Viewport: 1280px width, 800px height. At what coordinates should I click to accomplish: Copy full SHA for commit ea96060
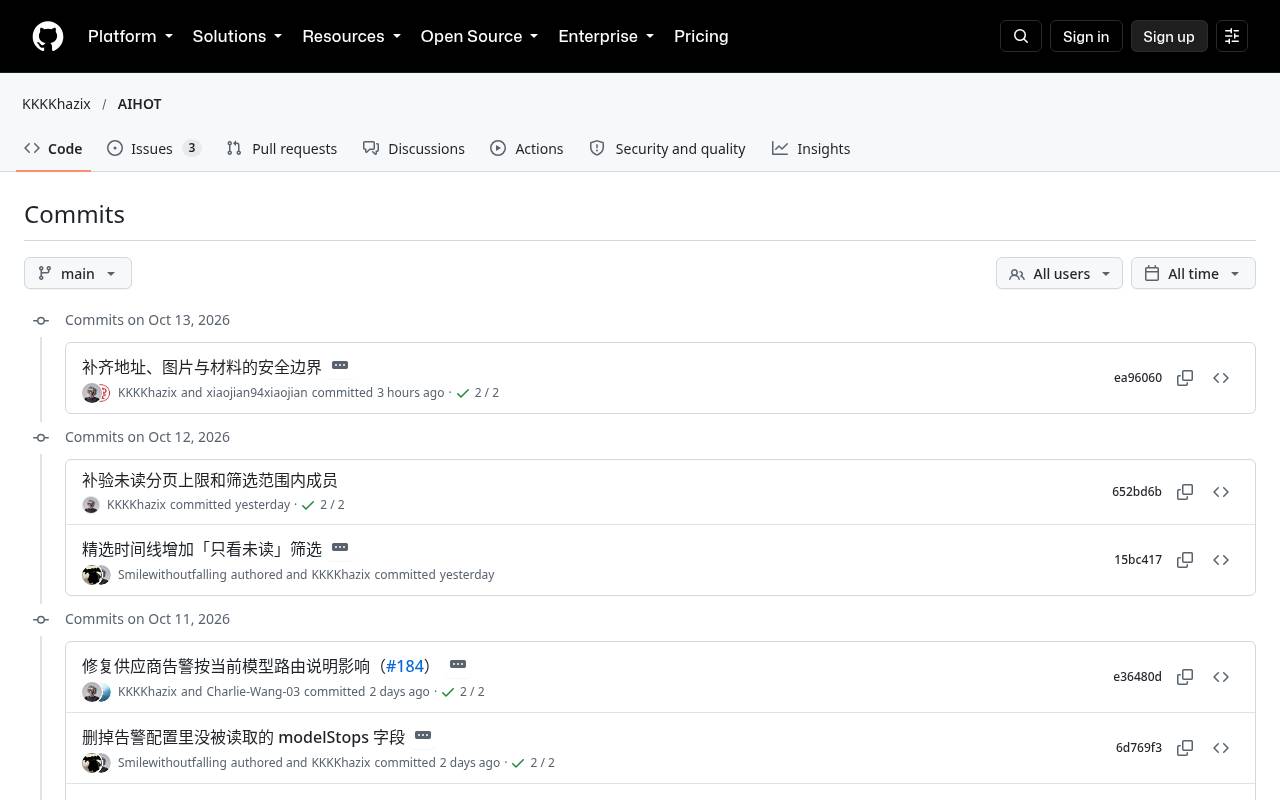(1185, 378)
